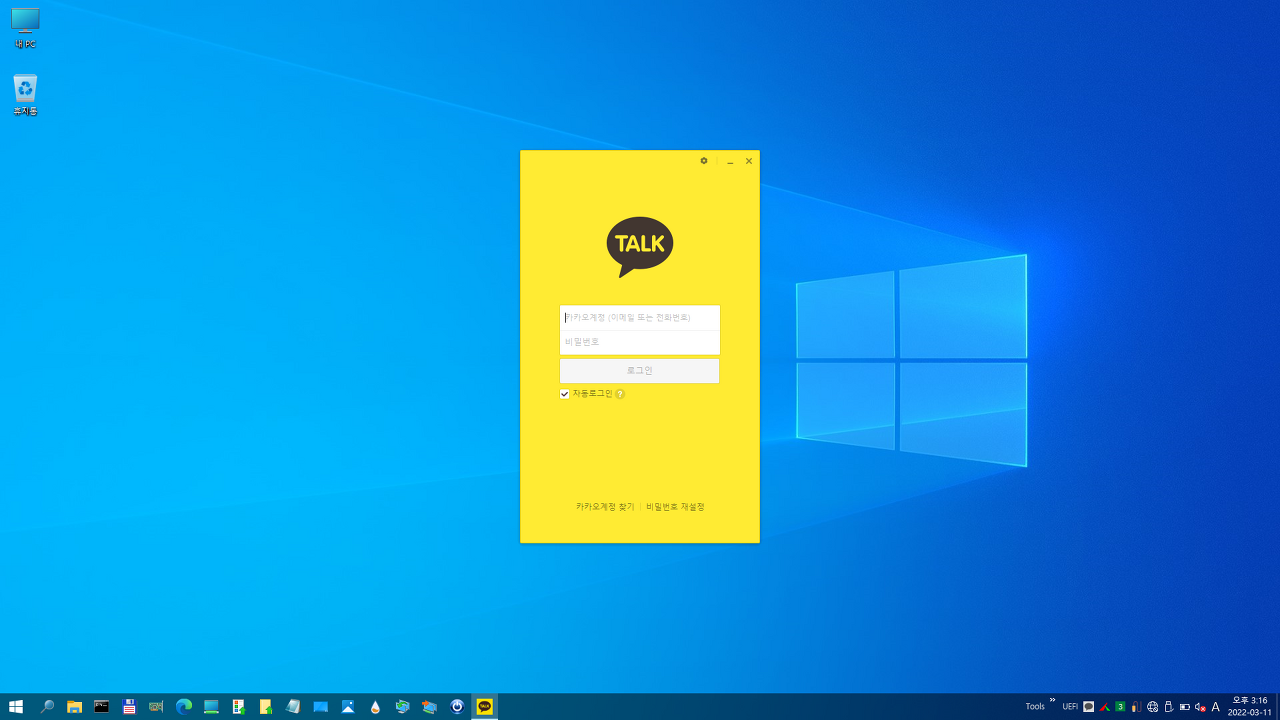Image resolution: width=1280 pixels, height=720 pixels.
Task: Click the 로그인 login button
Action: 640,371
